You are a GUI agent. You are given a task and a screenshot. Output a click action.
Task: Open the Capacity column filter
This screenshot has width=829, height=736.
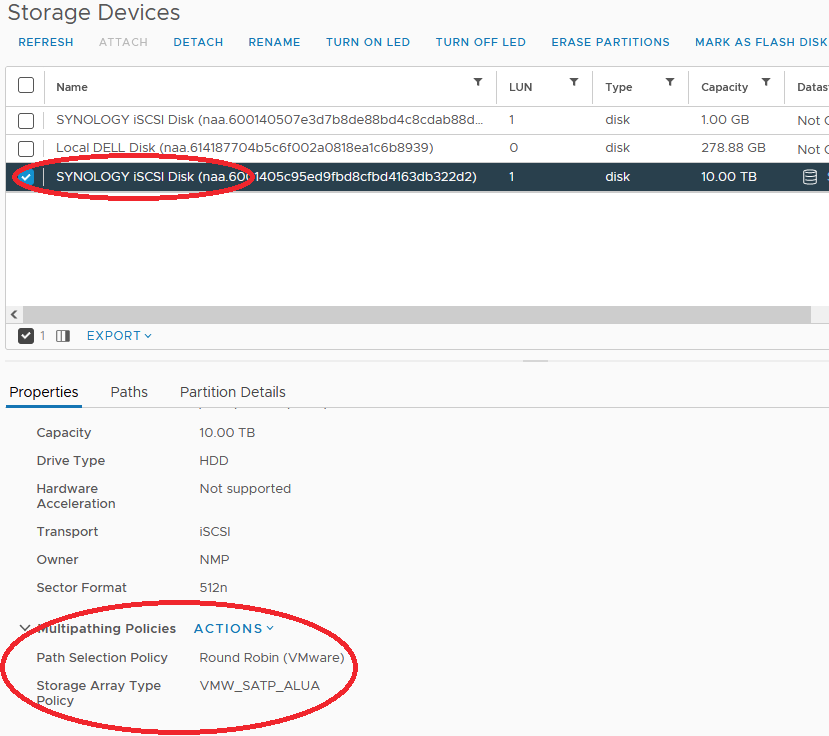pos(766,83)
